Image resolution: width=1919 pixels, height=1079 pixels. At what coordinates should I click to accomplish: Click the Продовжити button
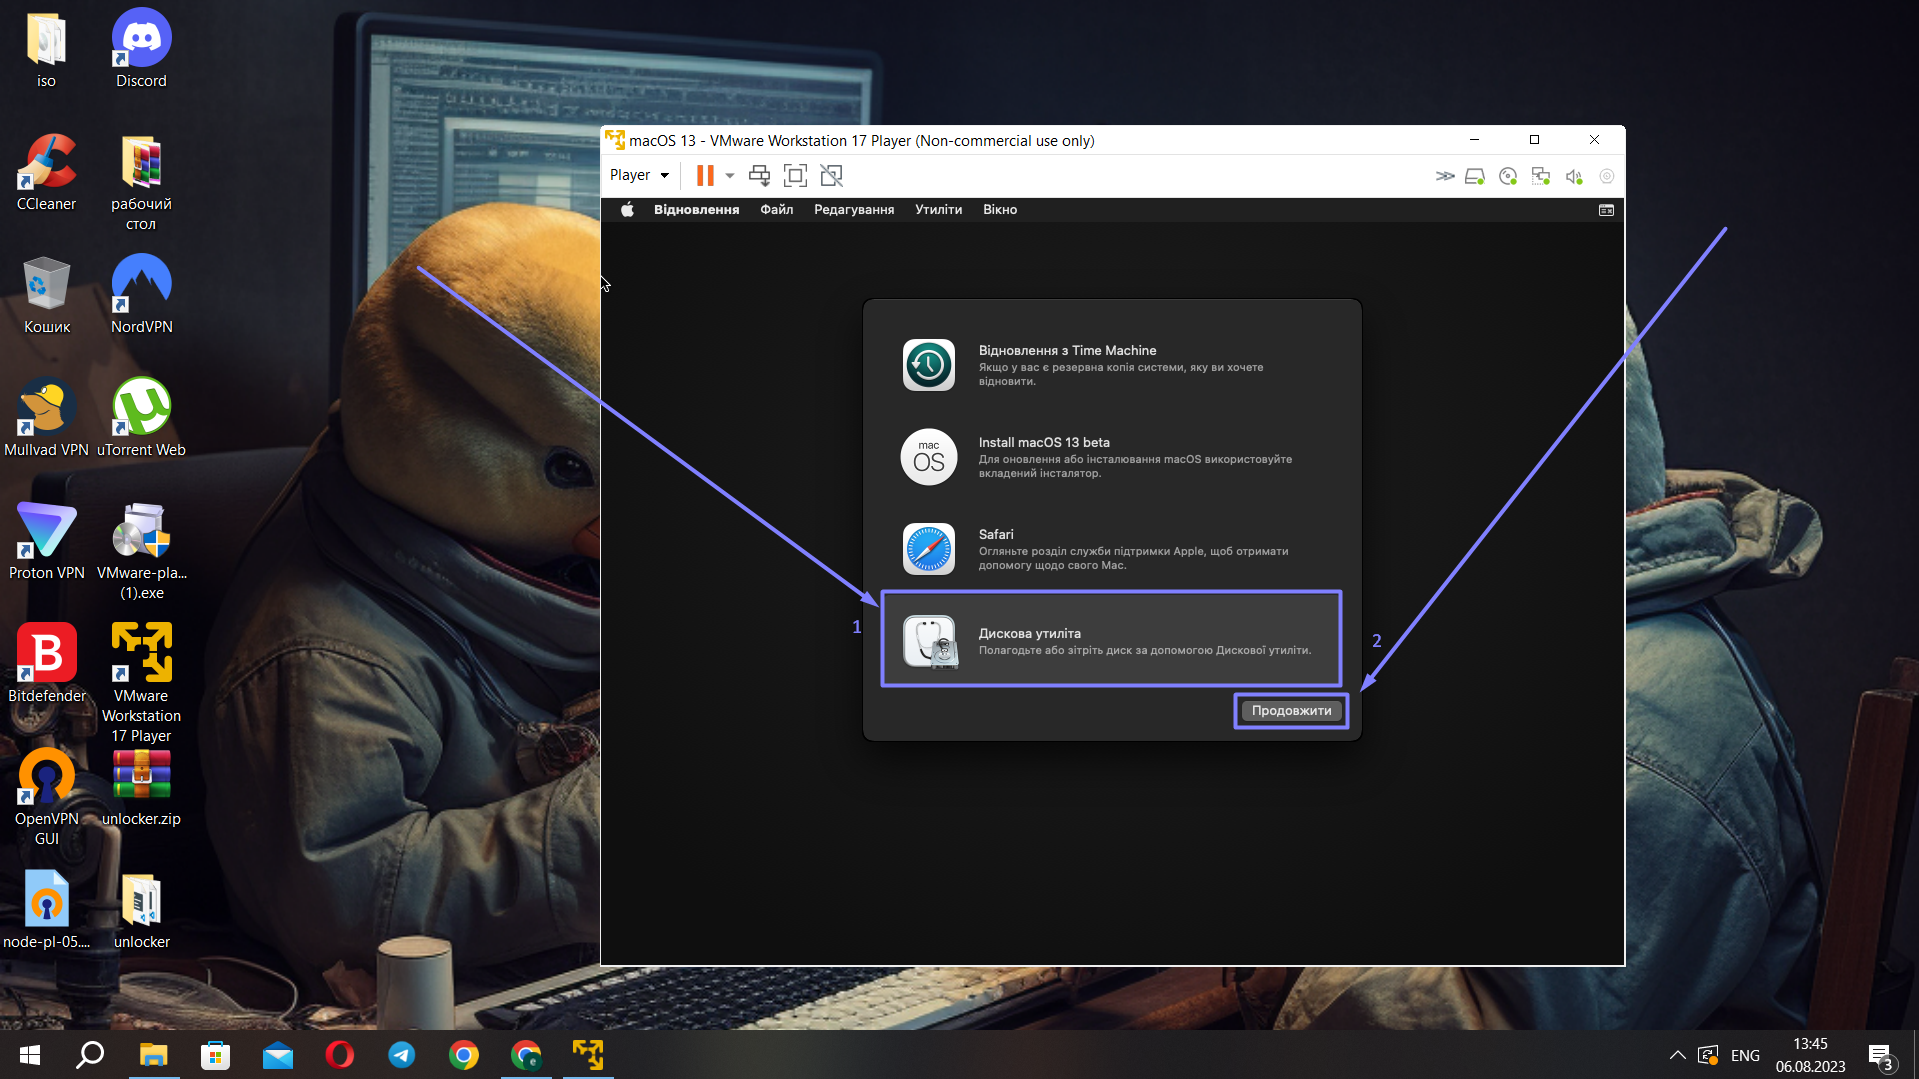(x=1291, y=711)
